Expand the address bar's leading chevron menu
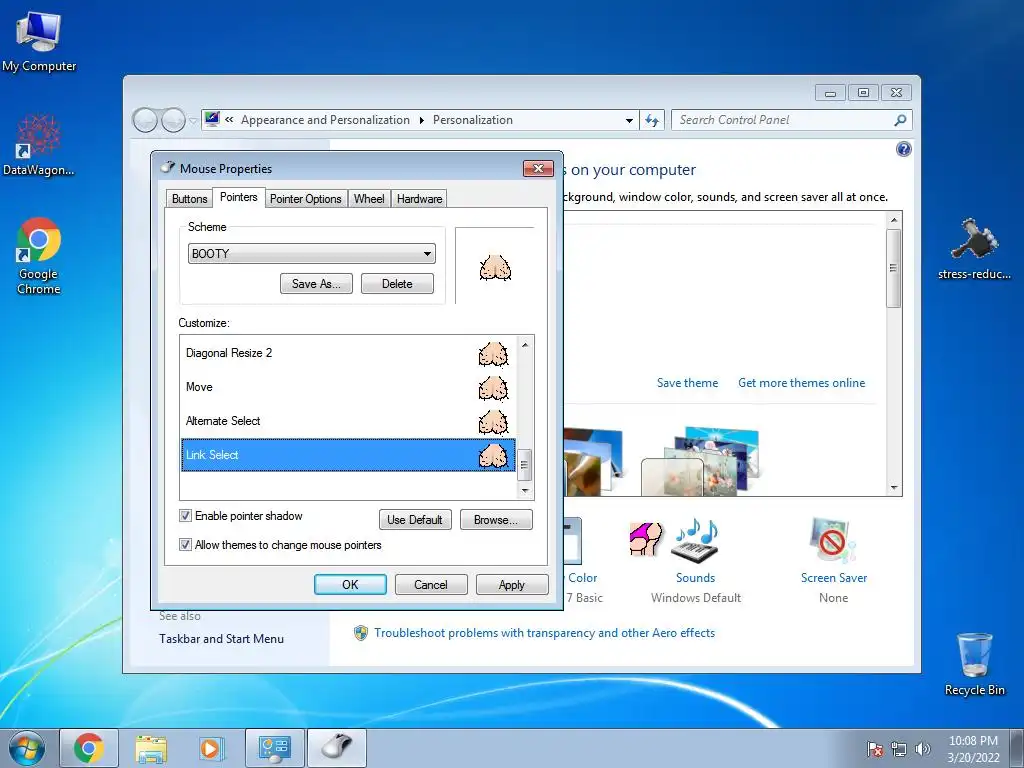The height and width of the screenshot is (768, 1024). tap(229, 120)
